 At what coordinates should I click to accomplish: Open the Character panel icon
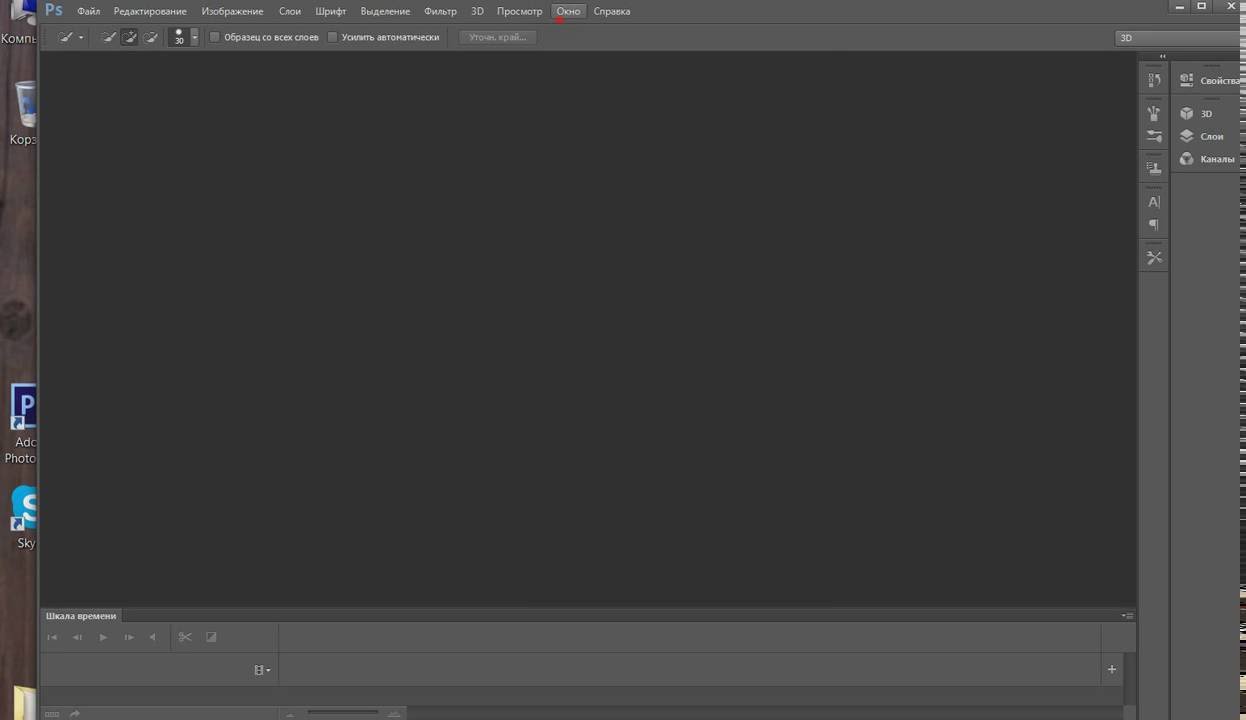(1154, 202)
